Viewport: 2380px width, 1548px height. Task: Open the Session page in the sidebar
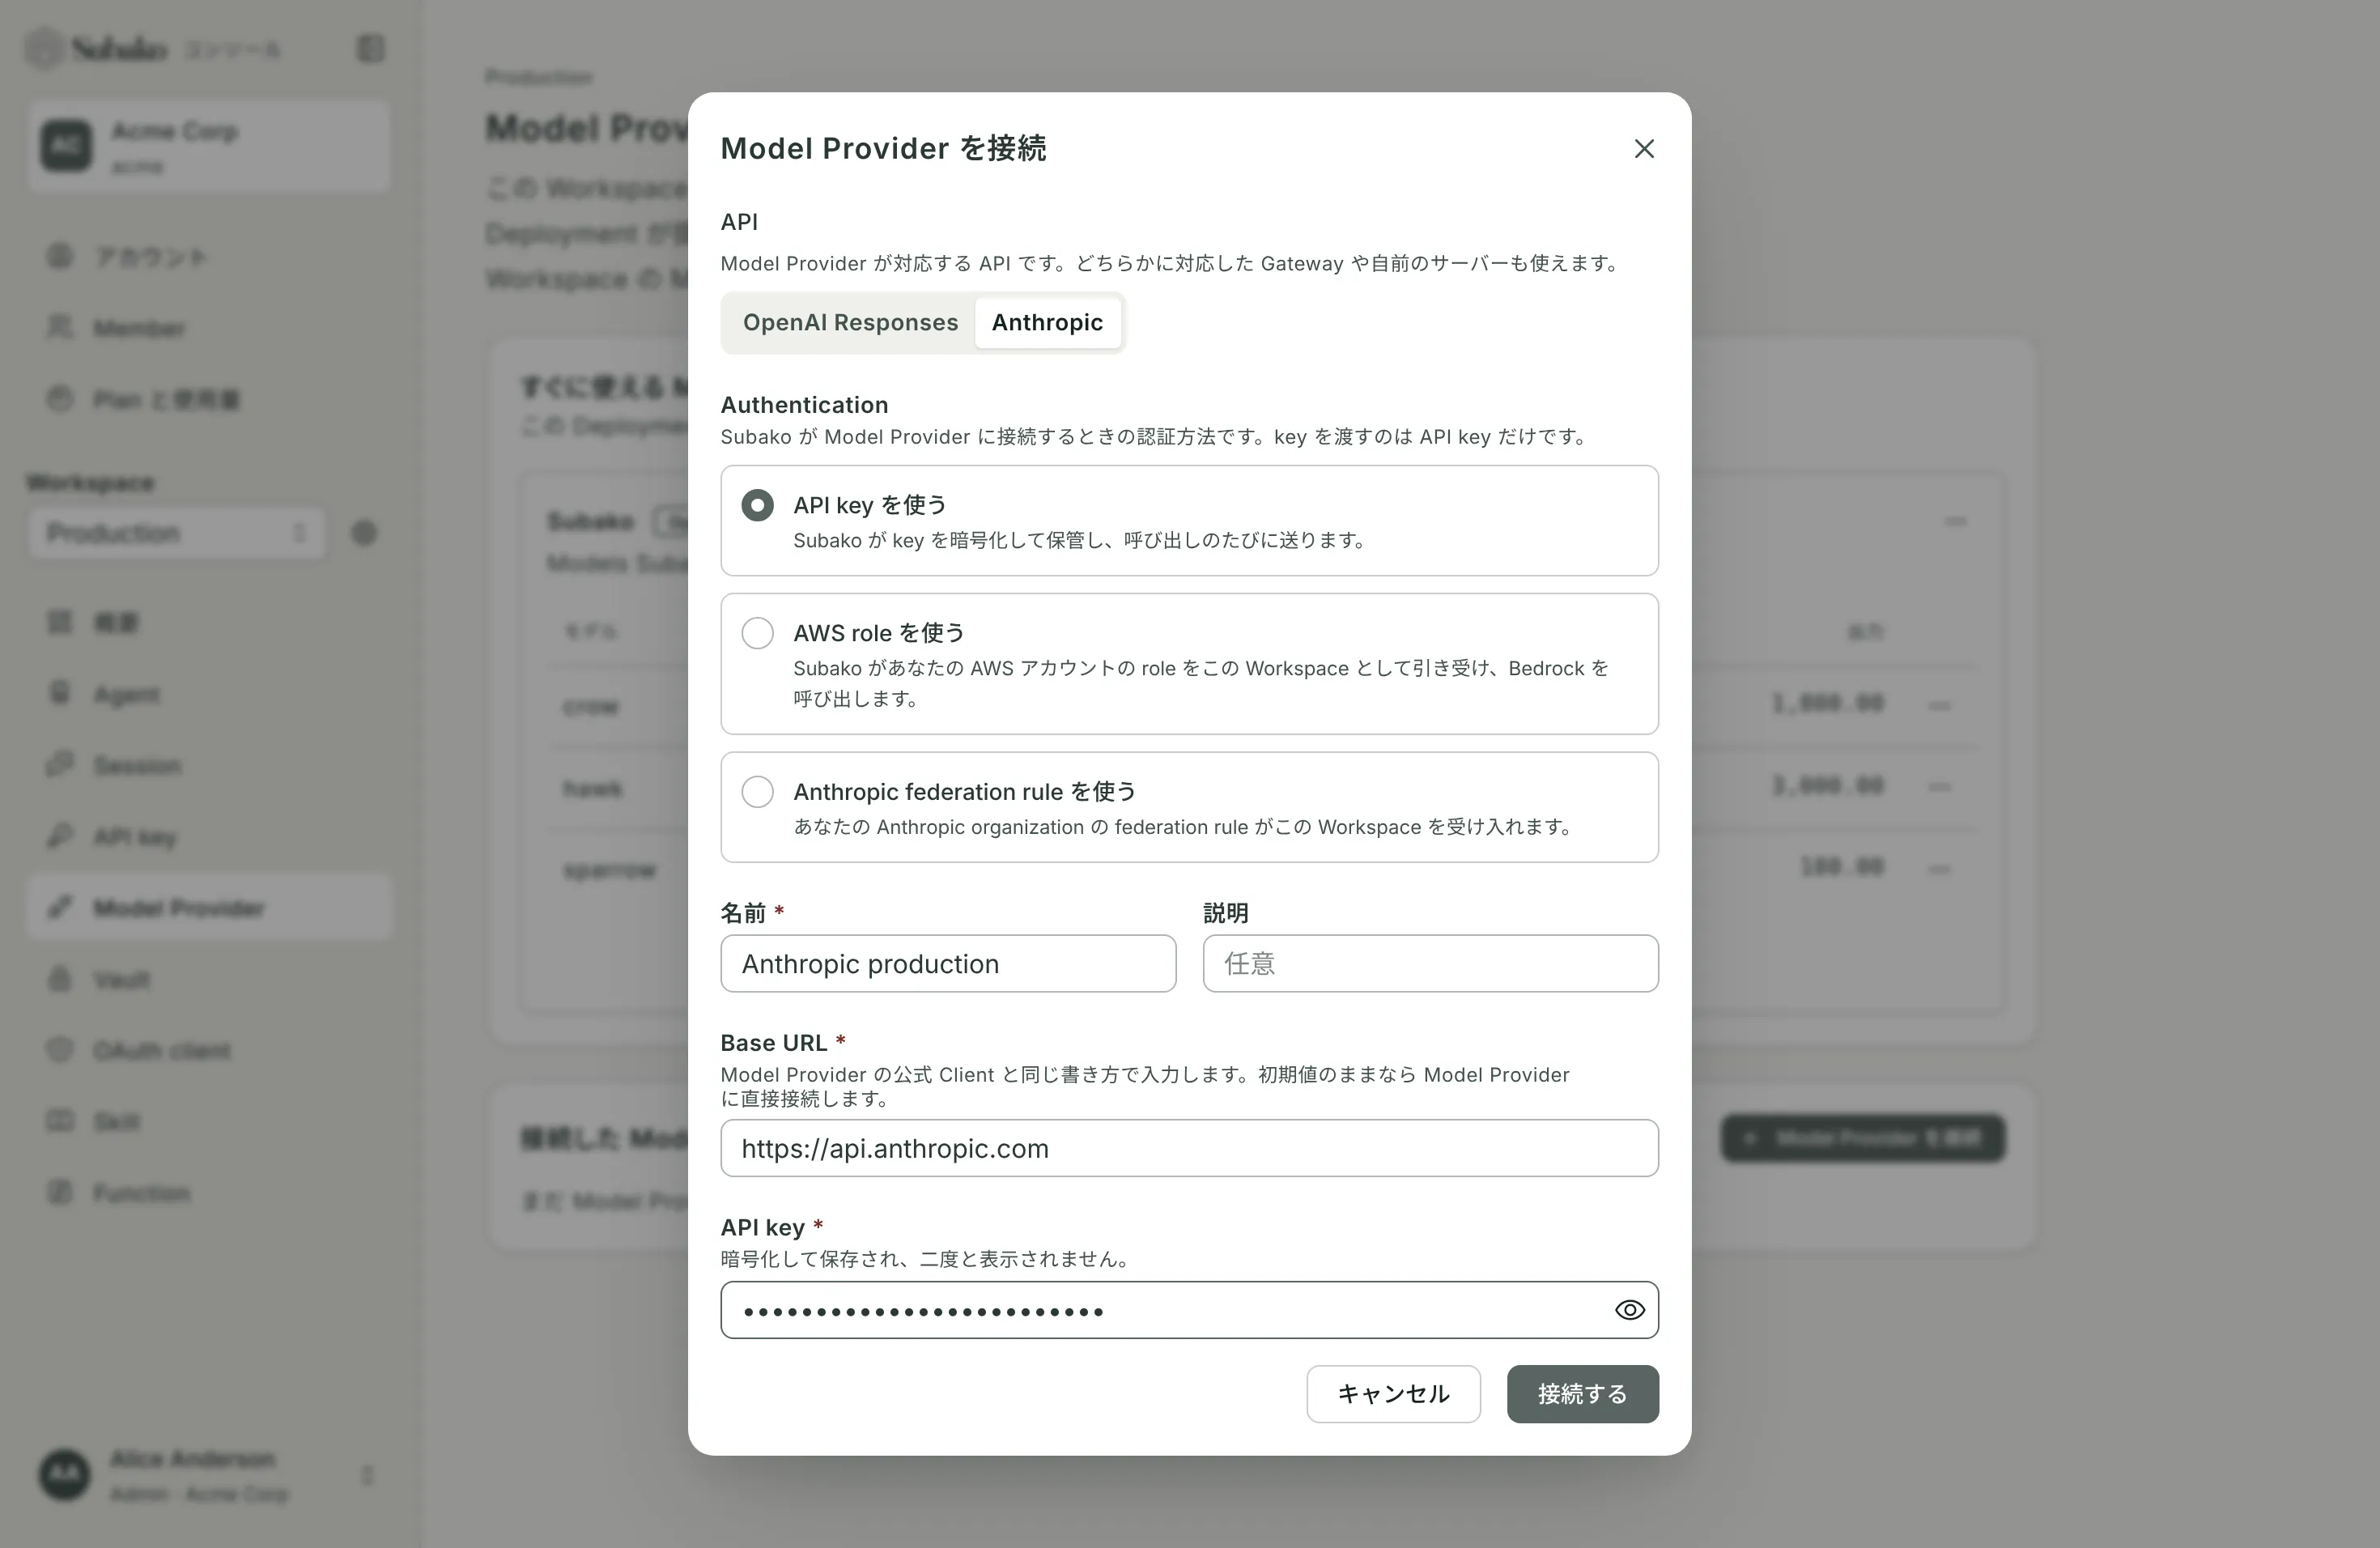(x=209, y=766)
